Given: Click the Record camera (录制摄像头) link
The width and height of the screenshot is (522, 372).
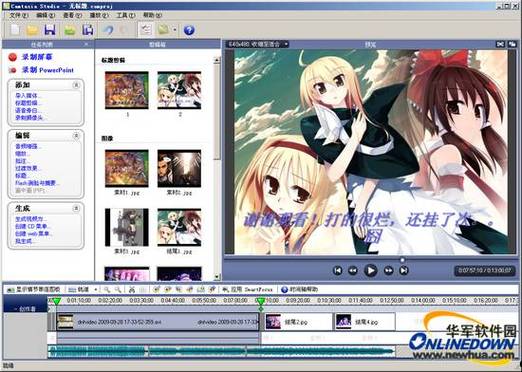Looking at the screenshot, I should pyautogui.click(x=30, y=117).
